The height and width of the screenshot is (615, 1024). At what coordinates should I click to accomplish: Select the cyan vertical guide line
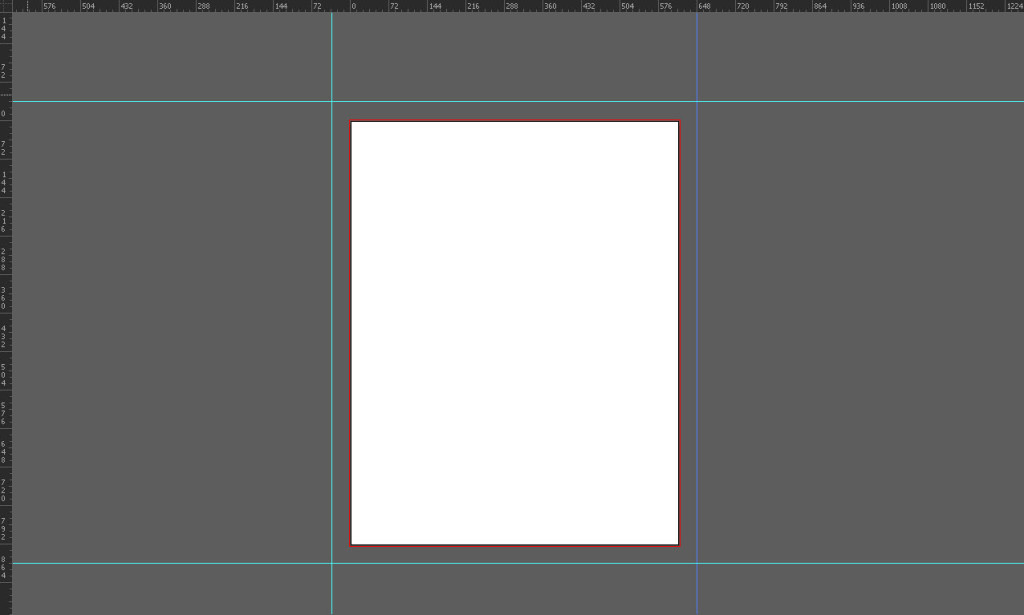click(332, 313)
